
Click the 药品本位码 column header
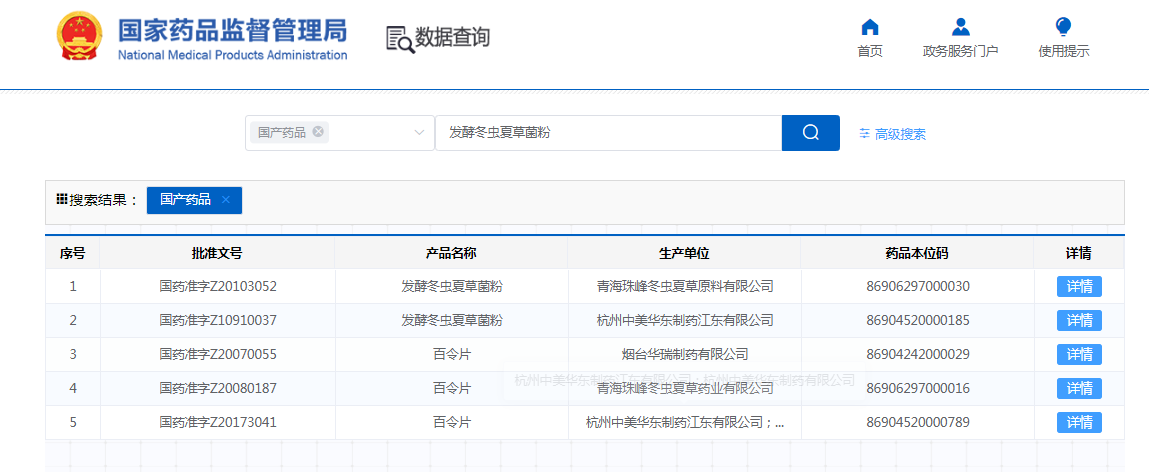[x=917, y=254]
